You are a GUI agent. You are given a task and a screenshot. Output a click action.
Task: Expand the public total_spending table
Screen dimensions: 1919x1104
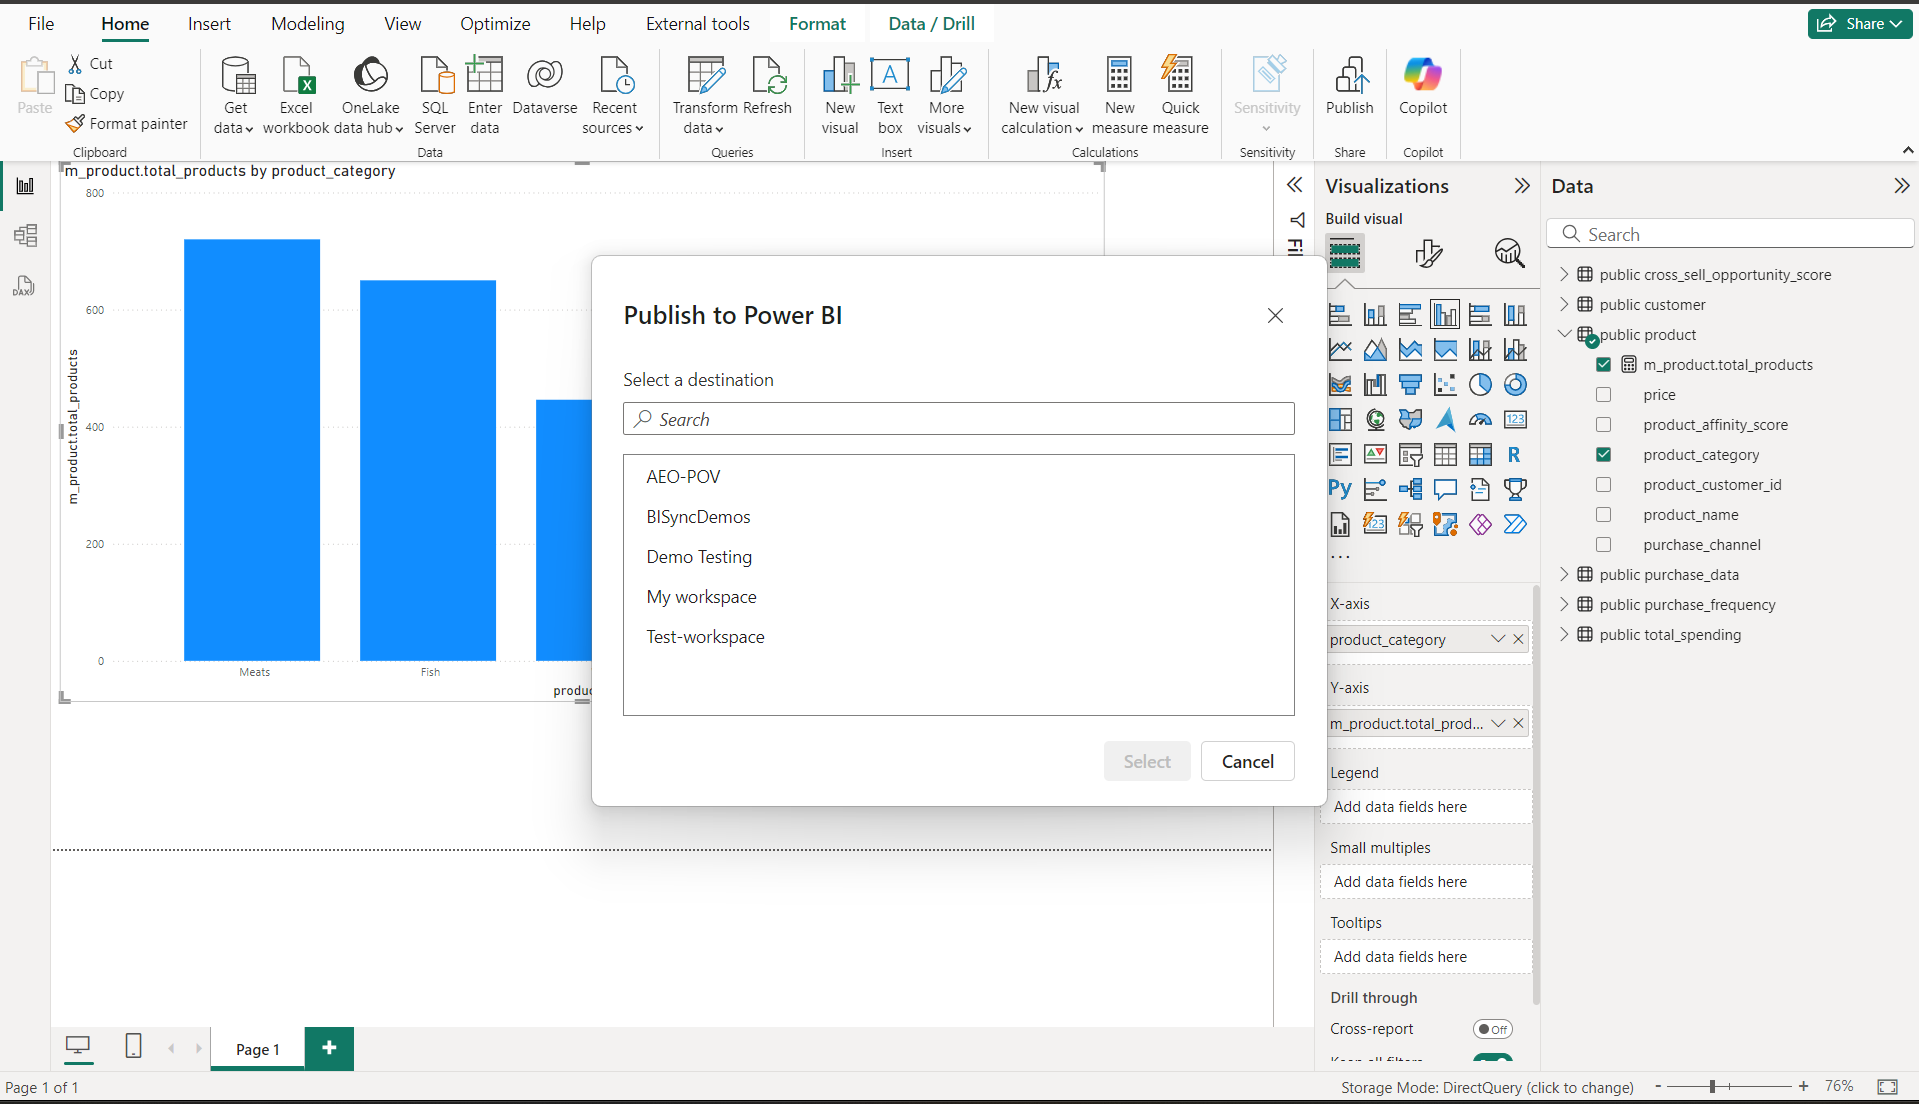(1565, 634)
